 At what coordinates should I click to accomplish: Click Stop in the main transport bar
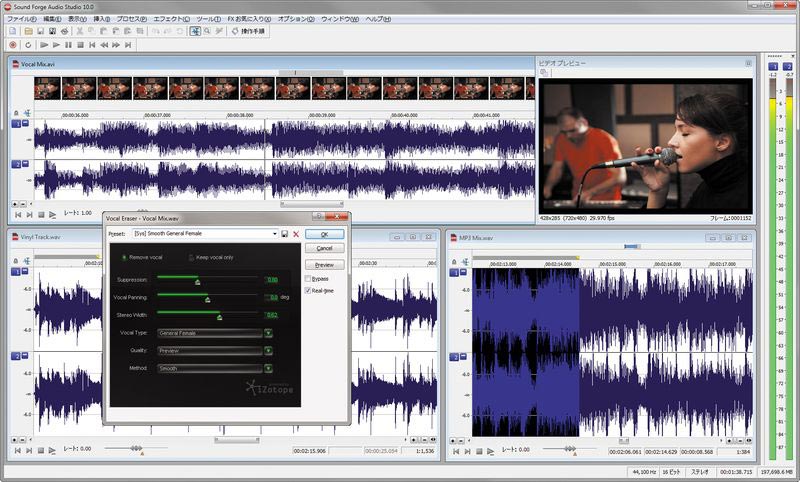[80, 45]
